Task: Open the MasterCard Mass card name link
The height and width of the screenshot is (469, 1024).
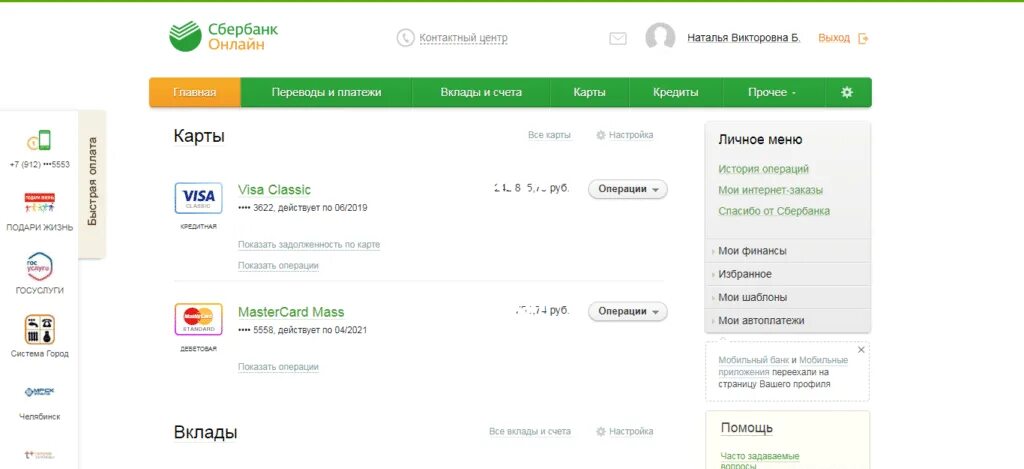Action: tap(291, 312)
